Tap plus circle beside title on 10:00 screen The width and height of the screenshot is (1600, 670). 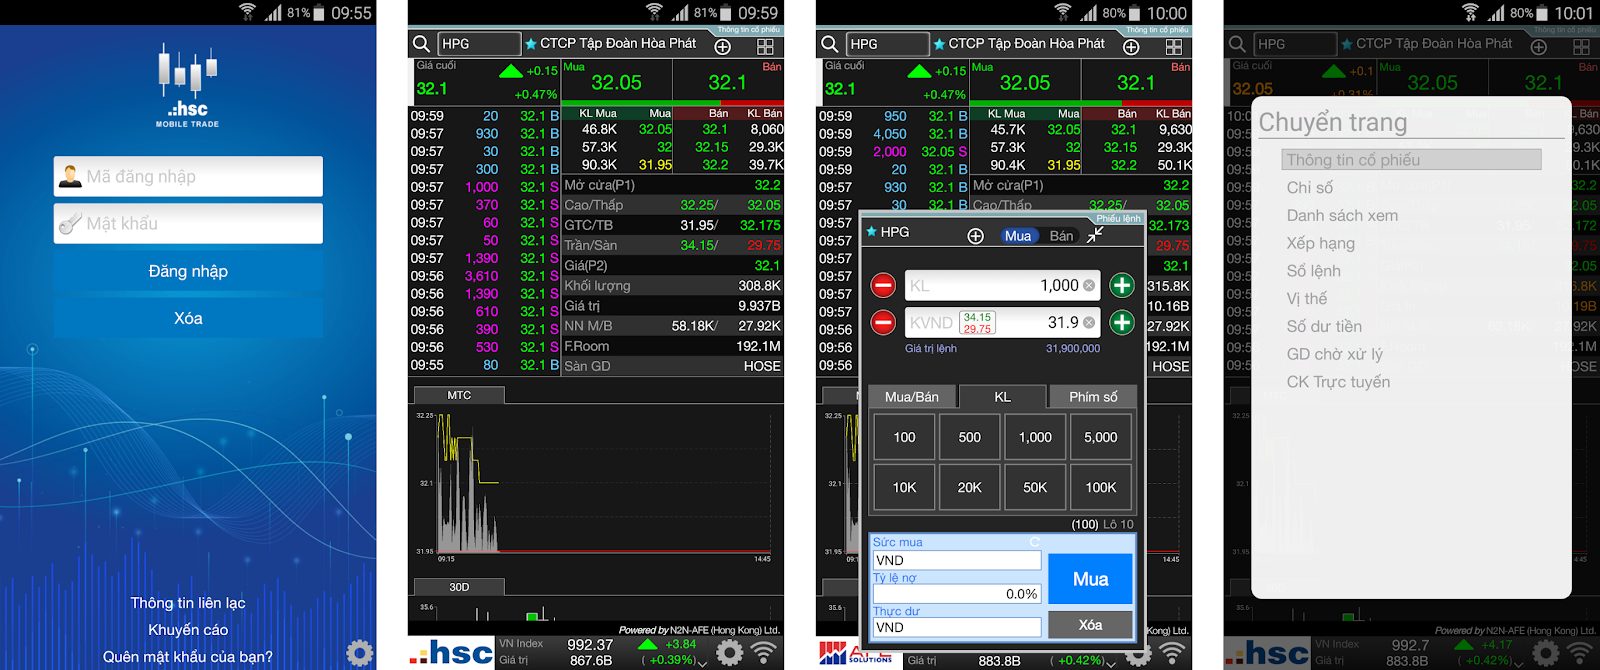click(x=1131, y=47)
